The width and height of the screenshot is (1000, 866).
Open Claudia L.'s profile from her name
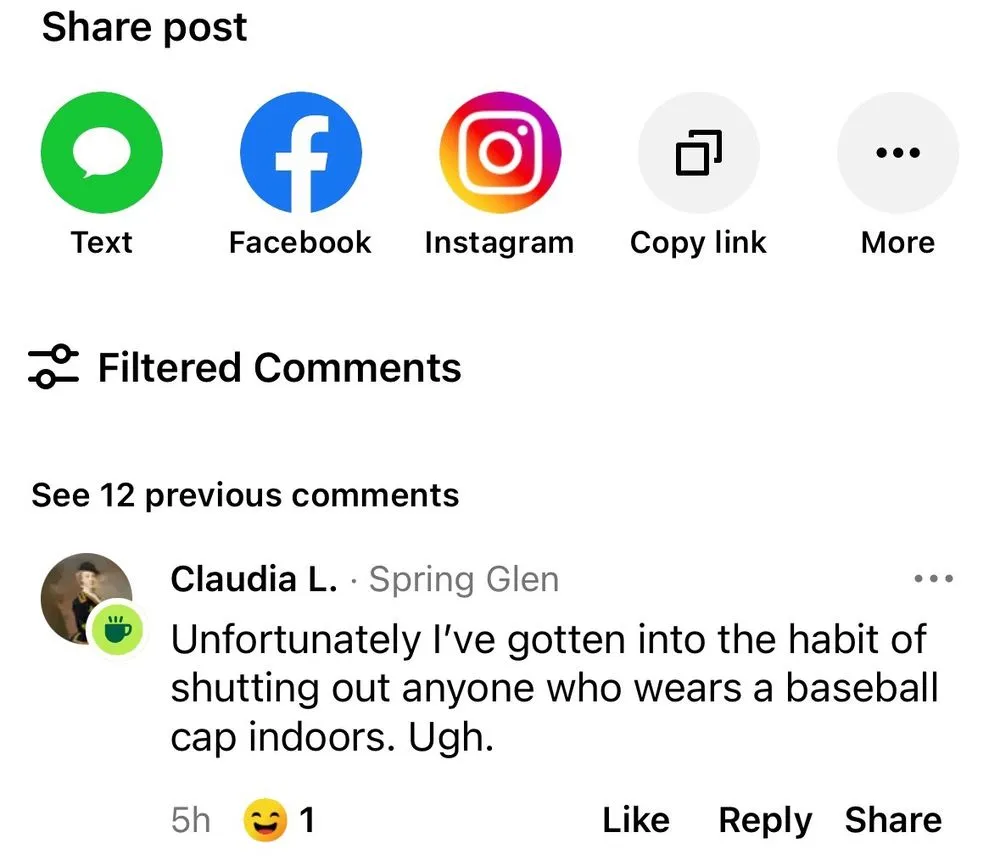coord(254,579)
